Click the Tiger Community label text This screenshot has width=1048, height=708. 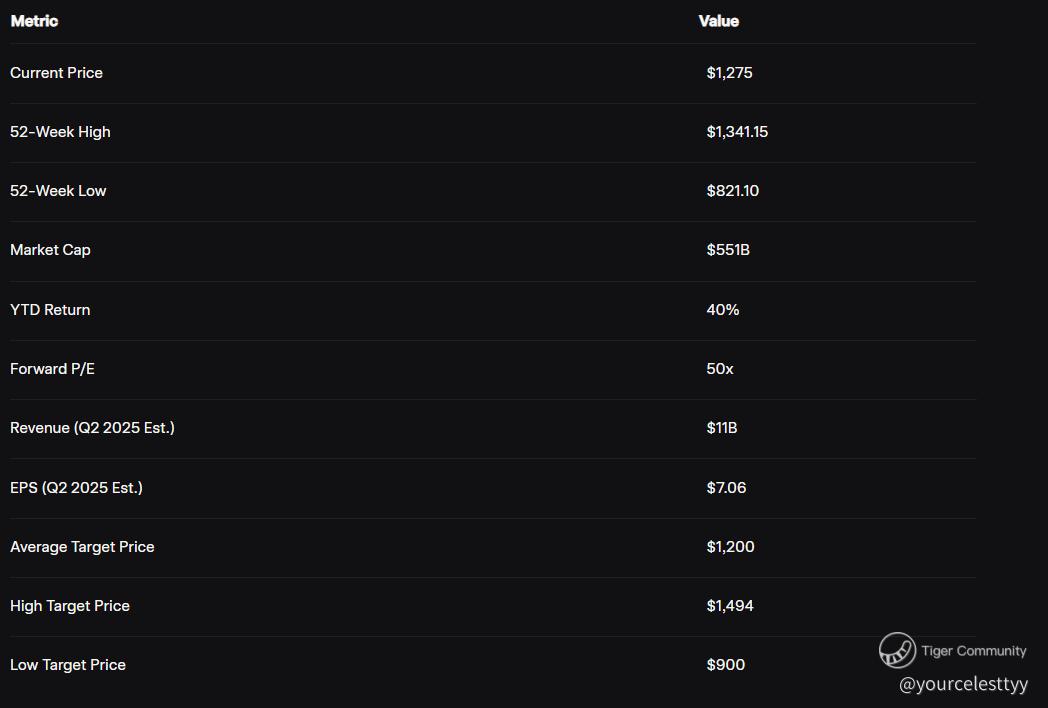pos(973,651)
